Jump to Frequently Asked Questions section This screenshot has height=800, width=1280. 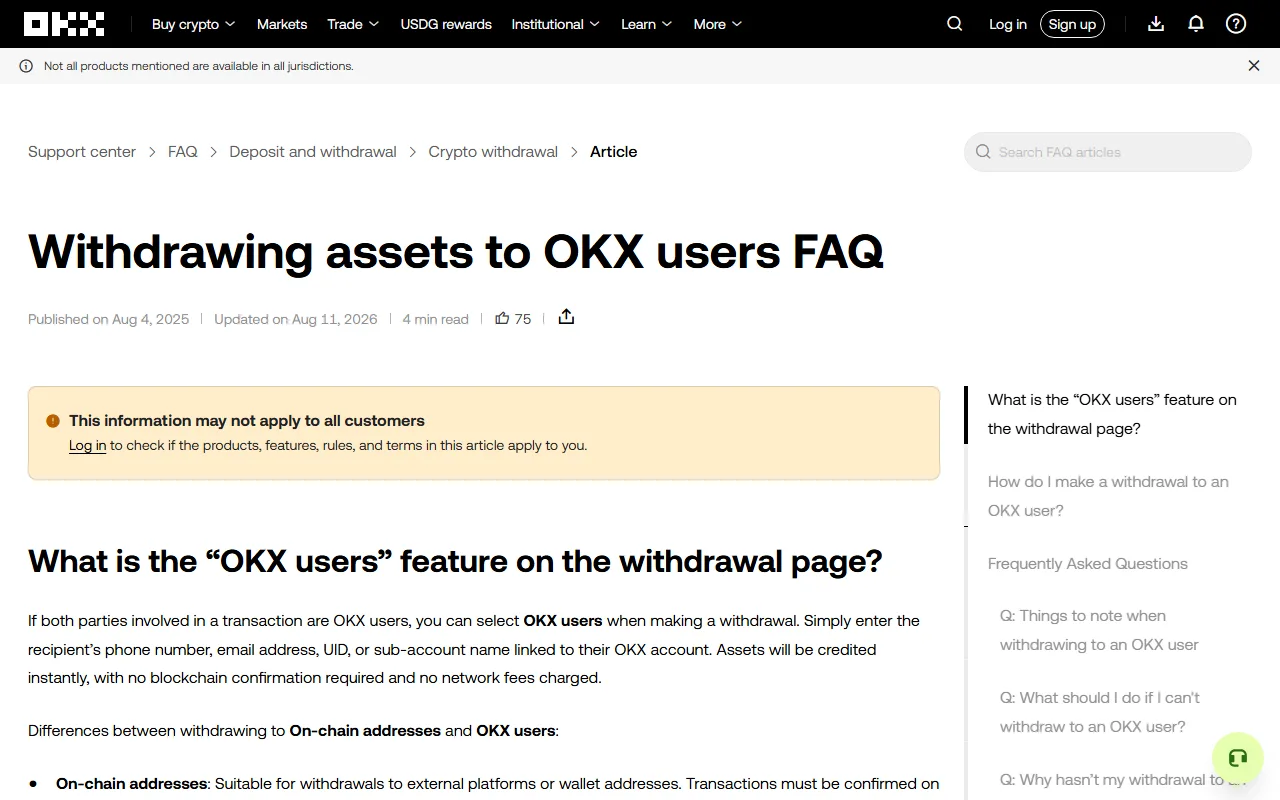1088,564
